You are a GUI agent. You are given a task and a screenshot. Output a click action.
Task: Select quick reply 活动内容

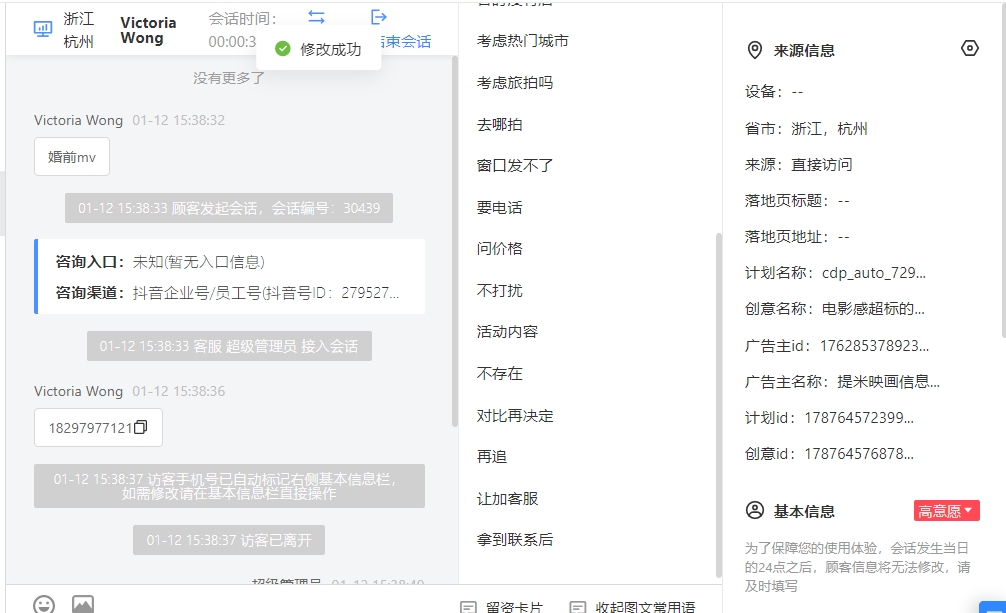tap(507, 332)
